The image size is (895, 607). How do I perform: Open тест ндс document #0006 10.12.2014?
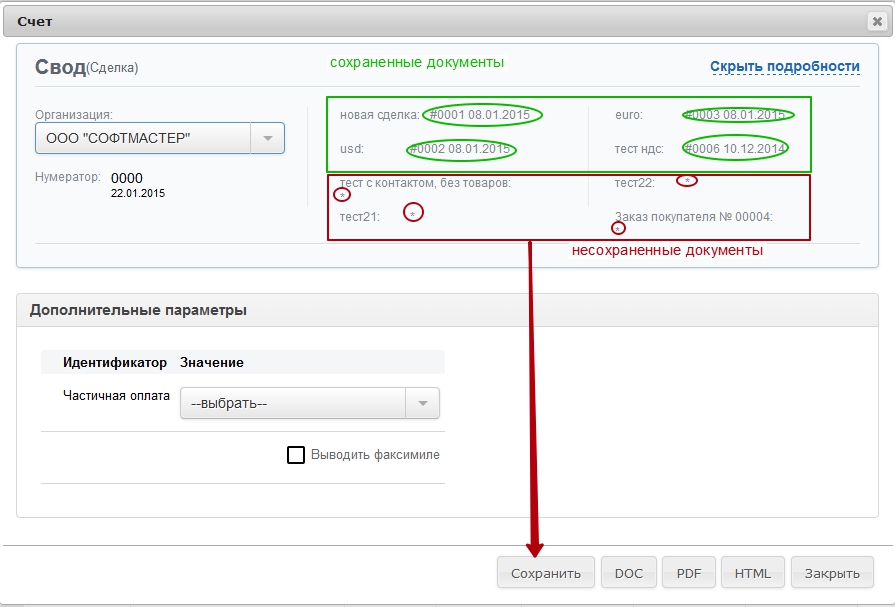click(736, 150)
